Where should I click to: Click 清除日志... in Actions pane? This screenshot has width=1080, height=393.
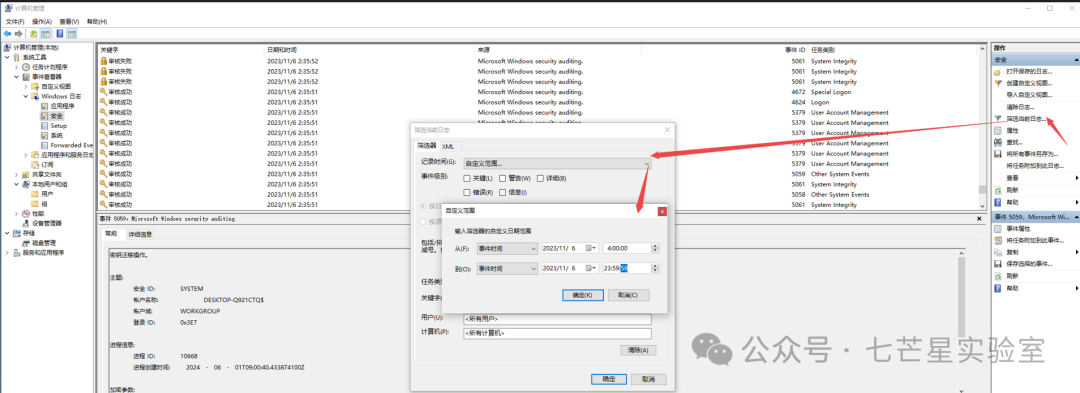pos(1020,107)
